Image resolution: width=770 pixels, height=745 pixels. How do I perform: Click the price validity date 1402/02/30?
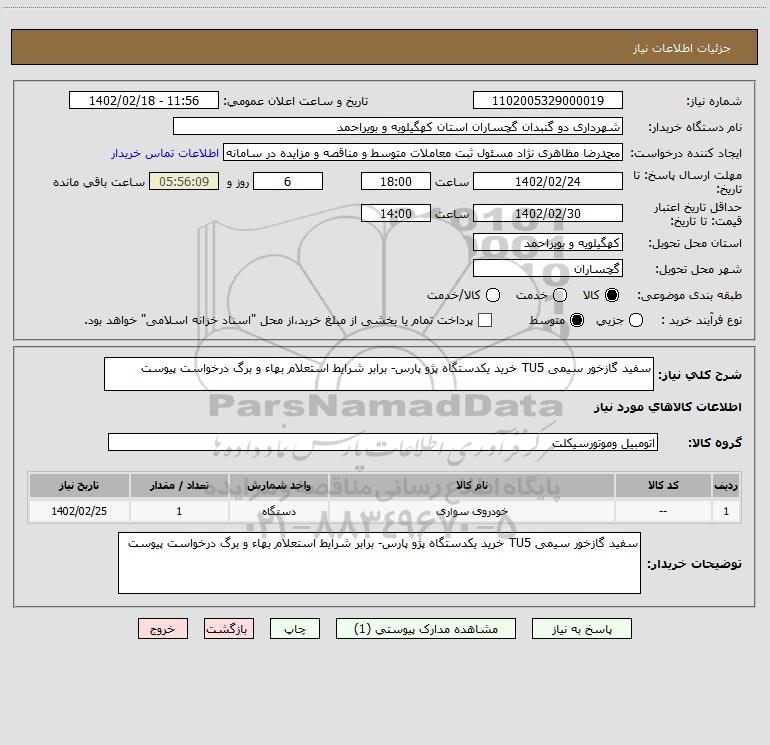click(548, 214)
